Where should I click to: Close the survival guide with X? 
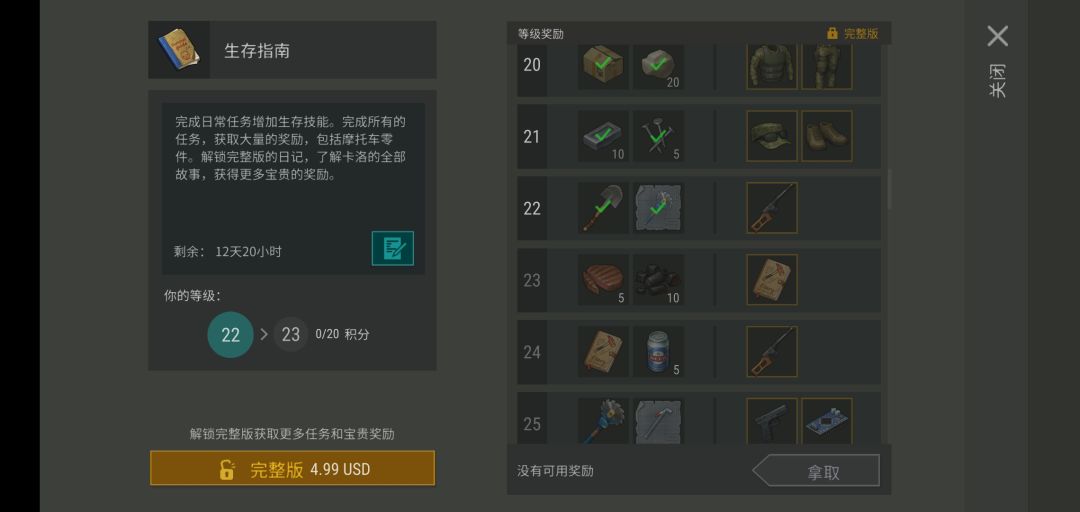(x=997, y=36)
